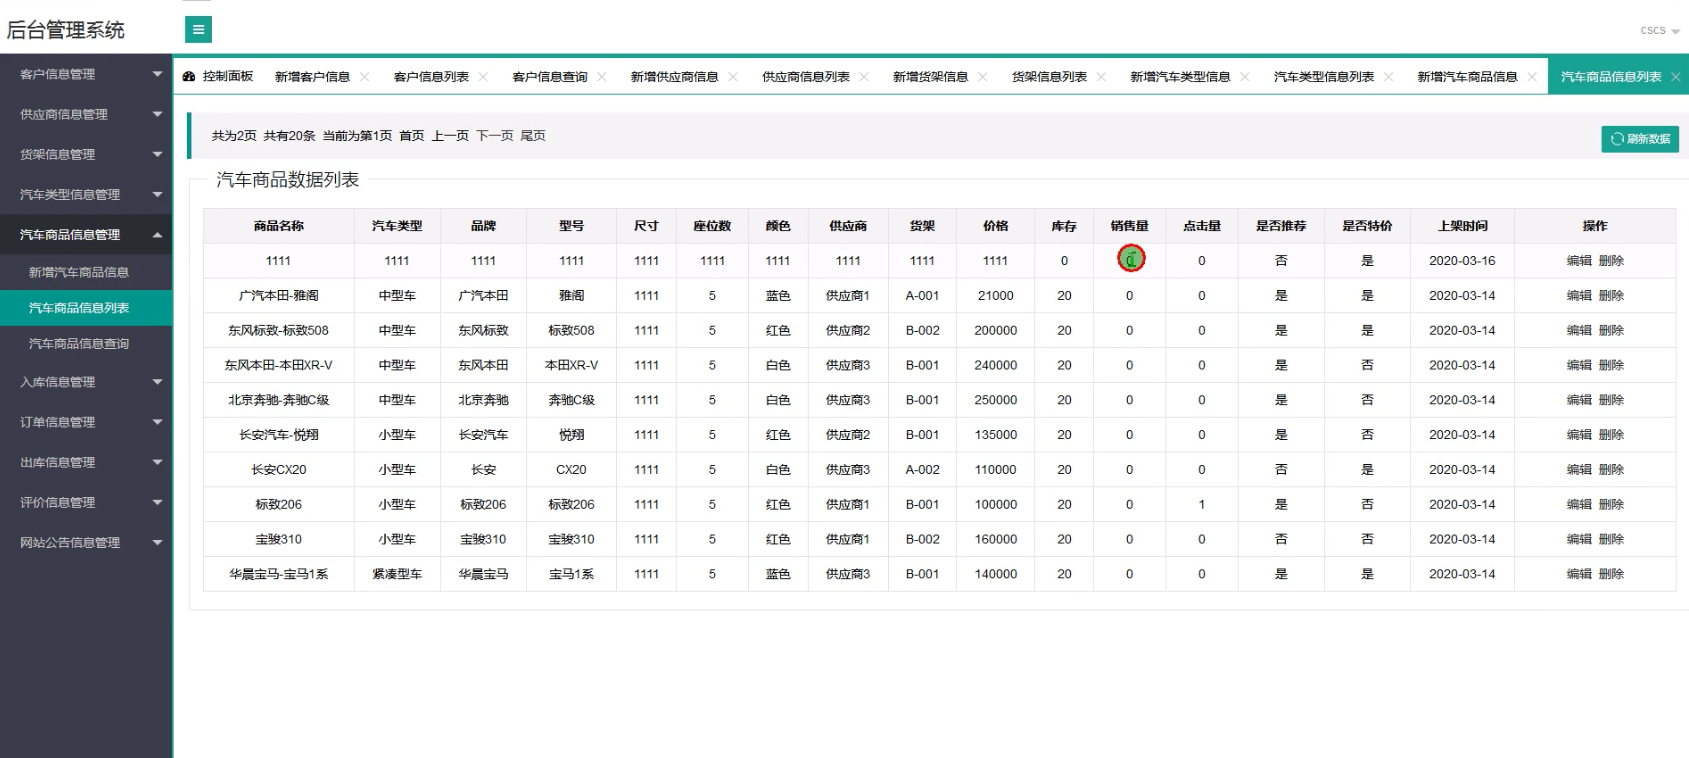The height and width of the screenshot is (758, 1689).
Task: Edit the row named 1111
Action: tap(1579, 261)
